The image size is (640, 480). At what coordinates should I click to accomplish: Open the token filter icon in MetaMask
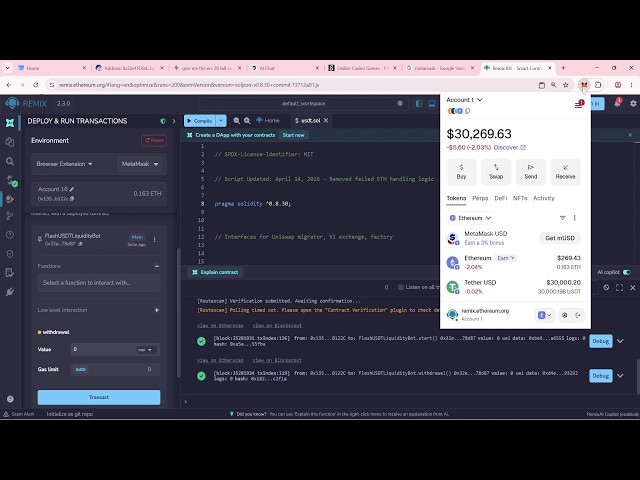(x=562, y=218)
